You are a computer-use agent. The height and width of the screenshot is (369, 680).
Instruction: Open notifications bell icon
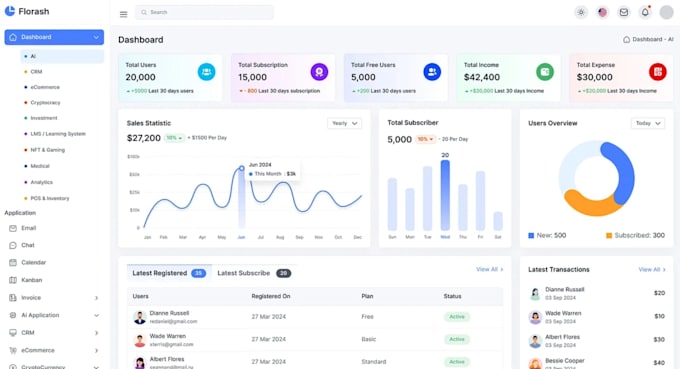click(x=645, y=12)
